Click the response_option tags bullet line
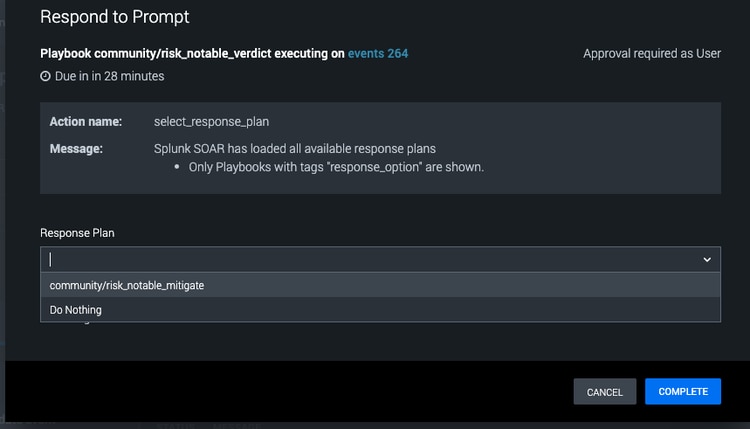This screenshot has height=429, width=750. pyautogui.click(x=336, y=167)
